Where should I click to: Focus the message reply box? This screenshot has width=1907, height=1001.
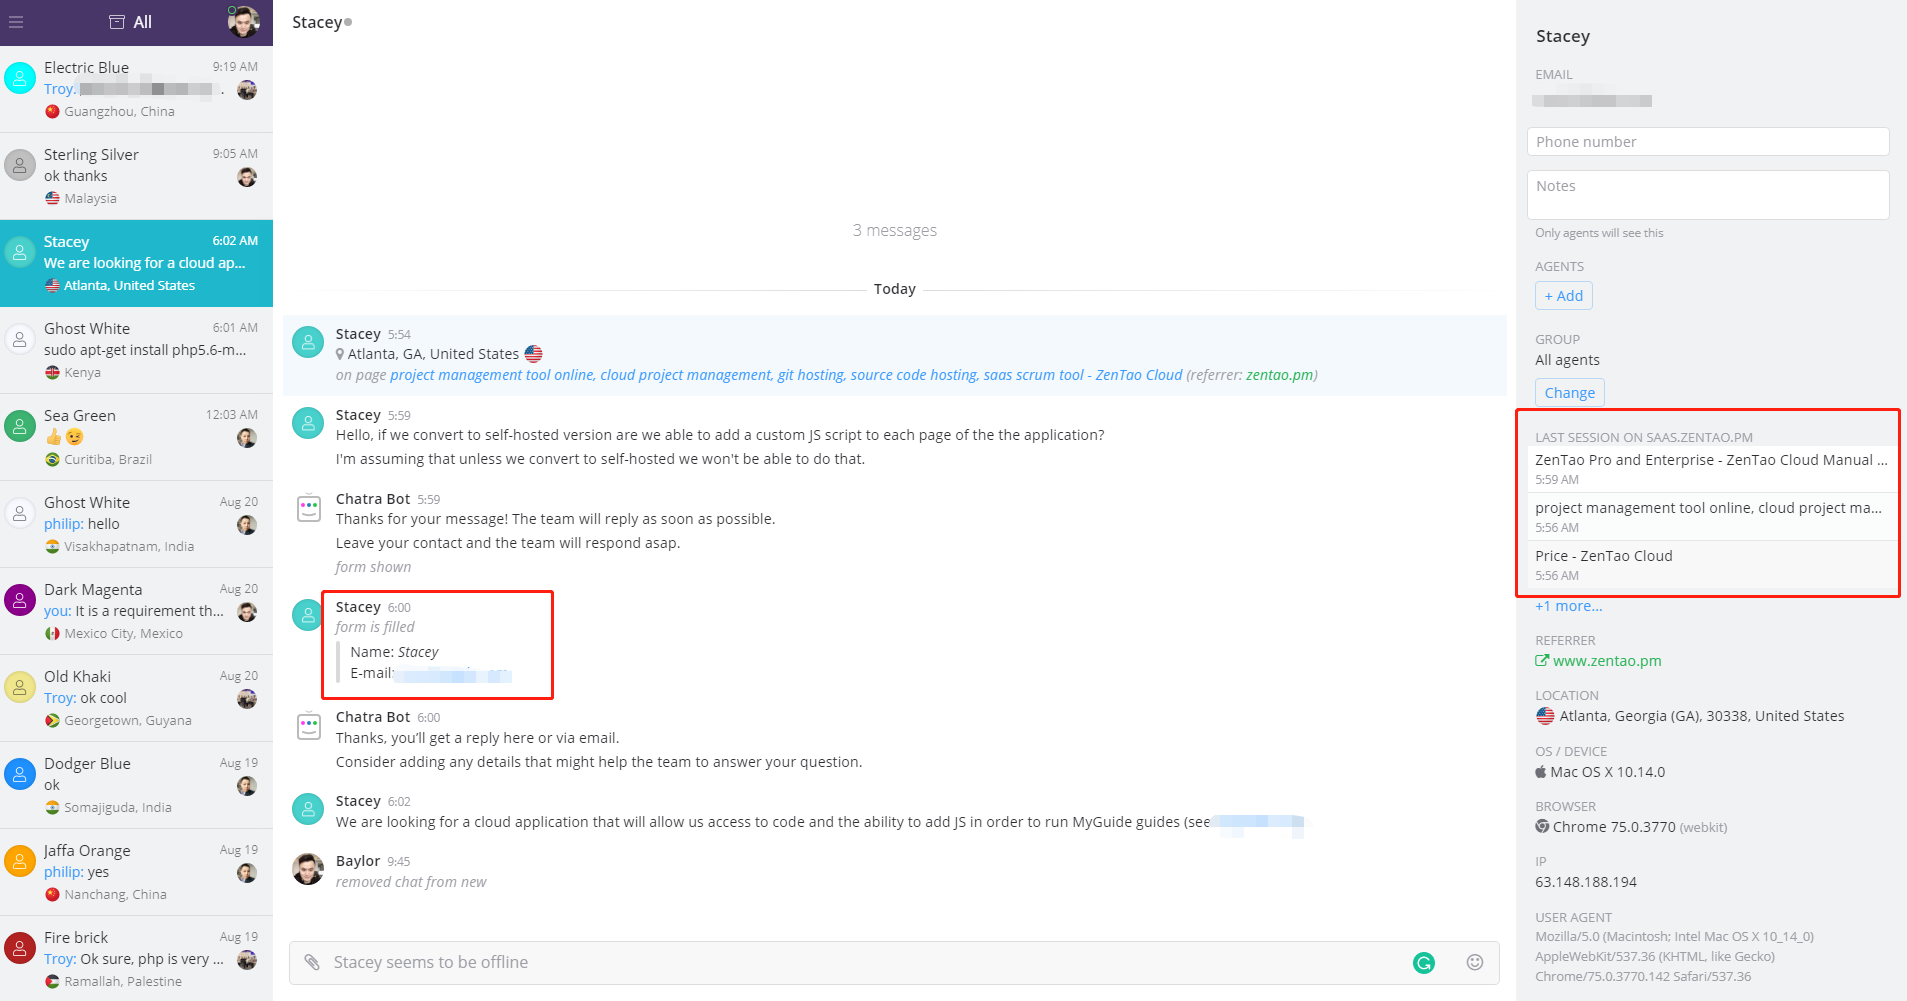[x=860, y=962]
